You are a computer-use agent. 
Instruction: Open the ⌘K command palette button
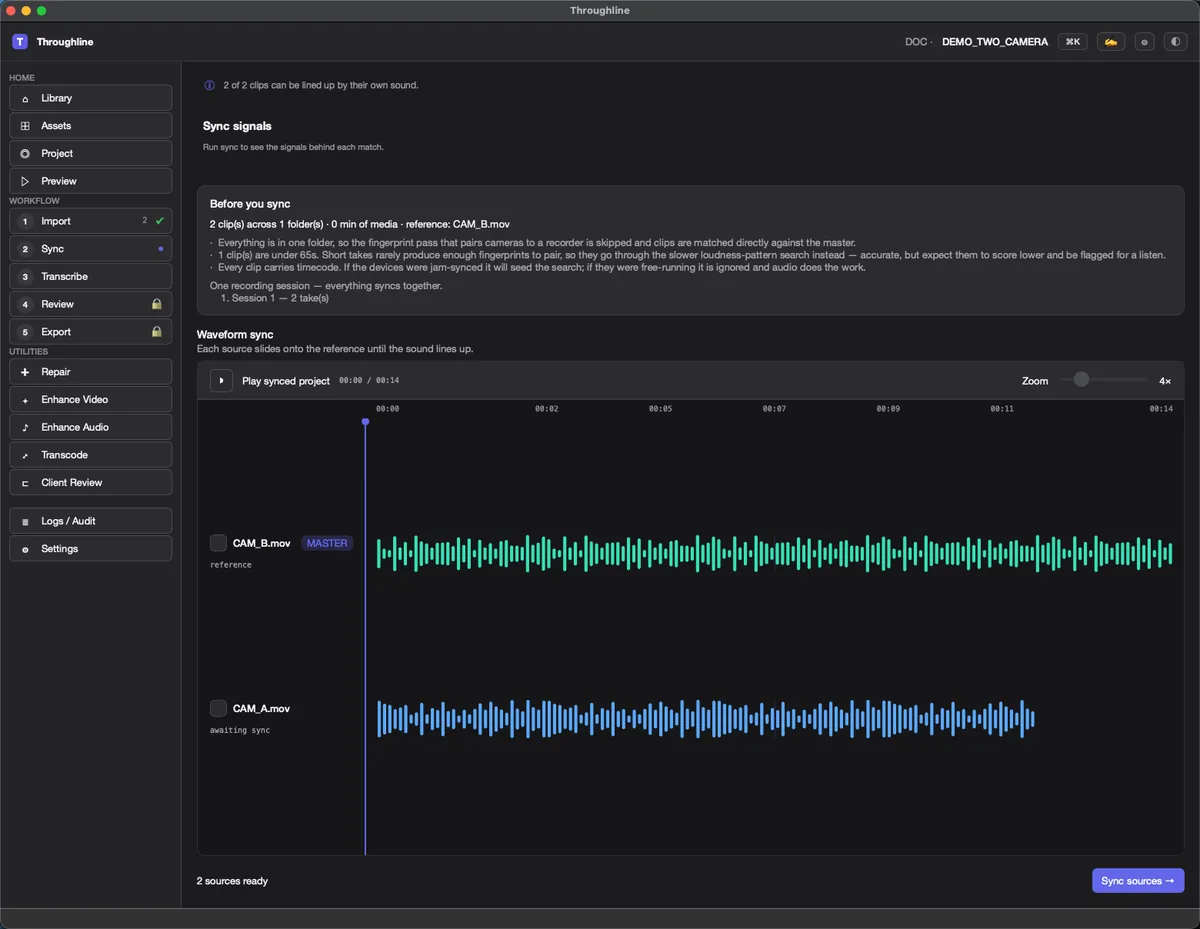click(1073, 42)
